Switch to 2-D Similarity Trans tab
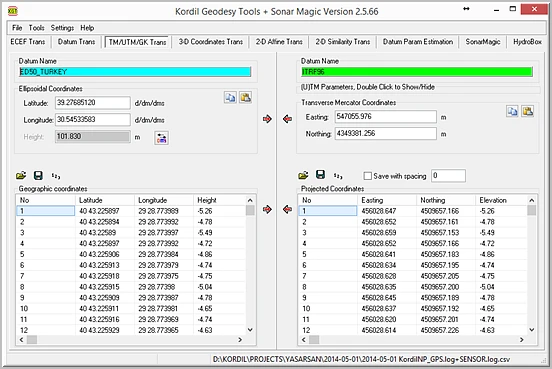552x369 pixels. pos(343,42)
